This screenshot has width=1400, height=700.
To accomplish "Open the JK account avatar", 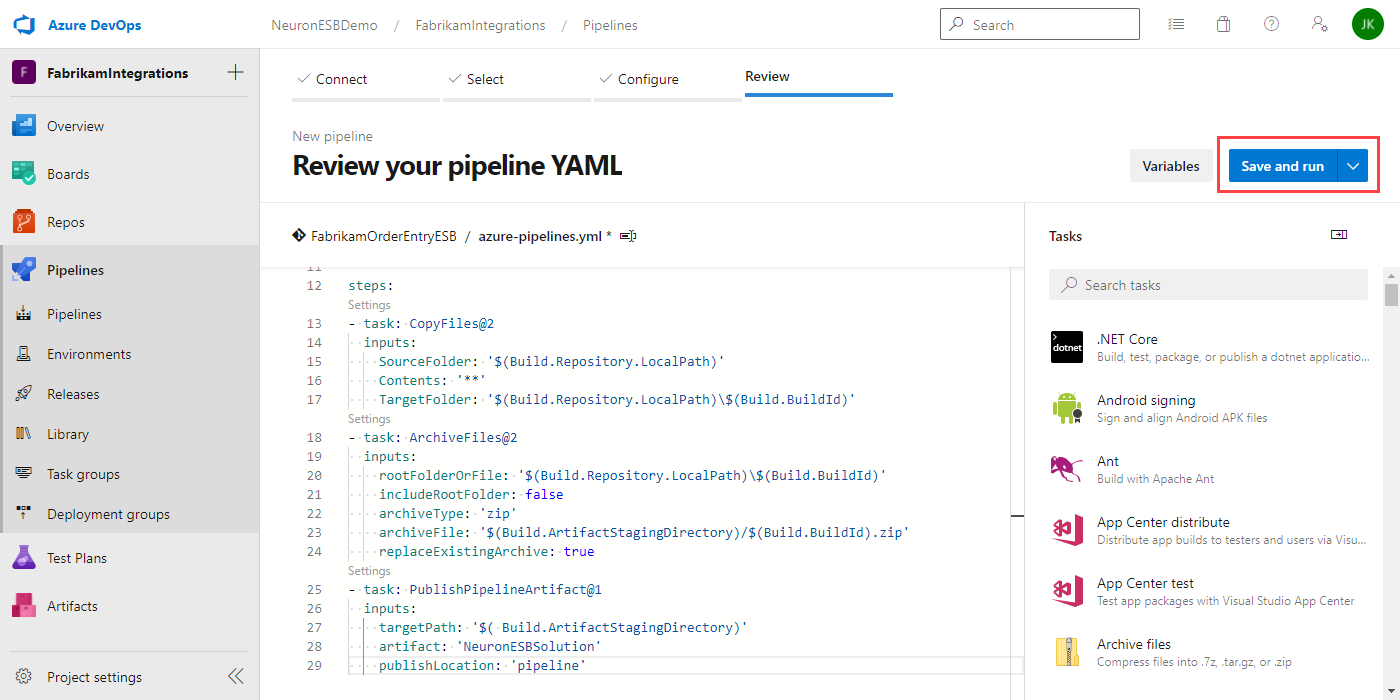I will point(1367,24).
